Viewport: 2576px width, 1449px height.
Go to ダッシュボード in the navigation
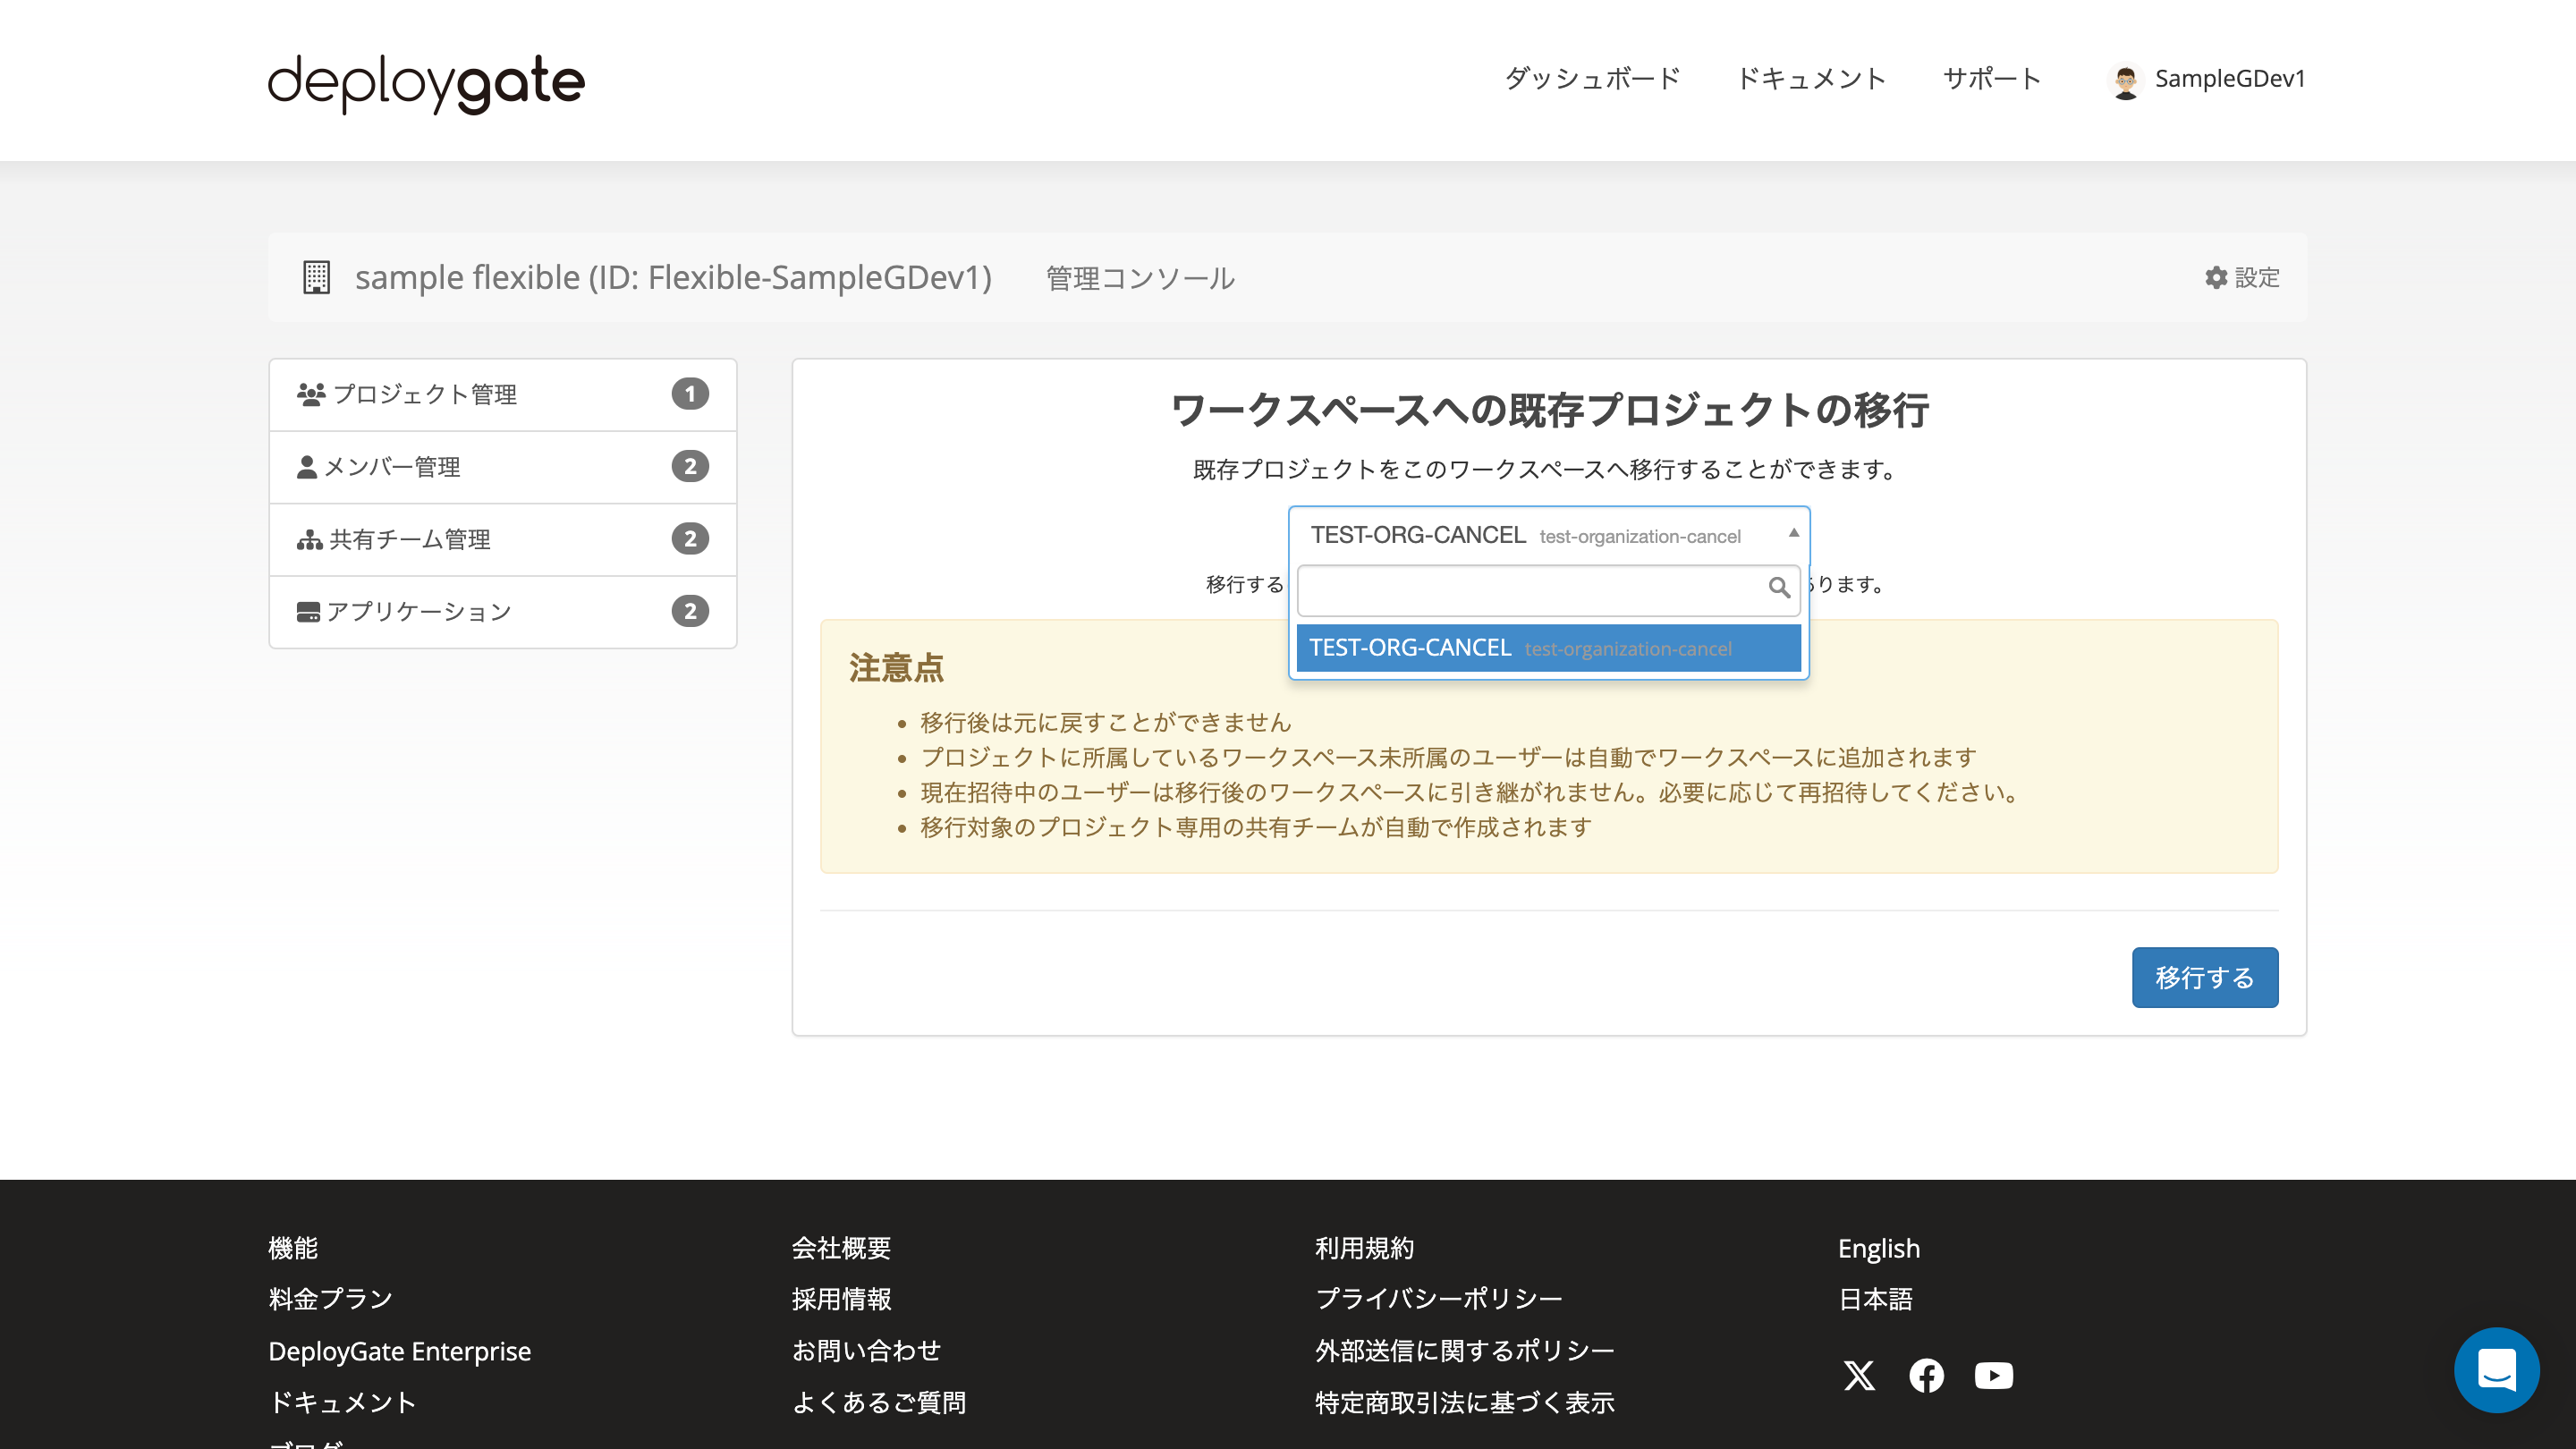(x=1592, y=78)
